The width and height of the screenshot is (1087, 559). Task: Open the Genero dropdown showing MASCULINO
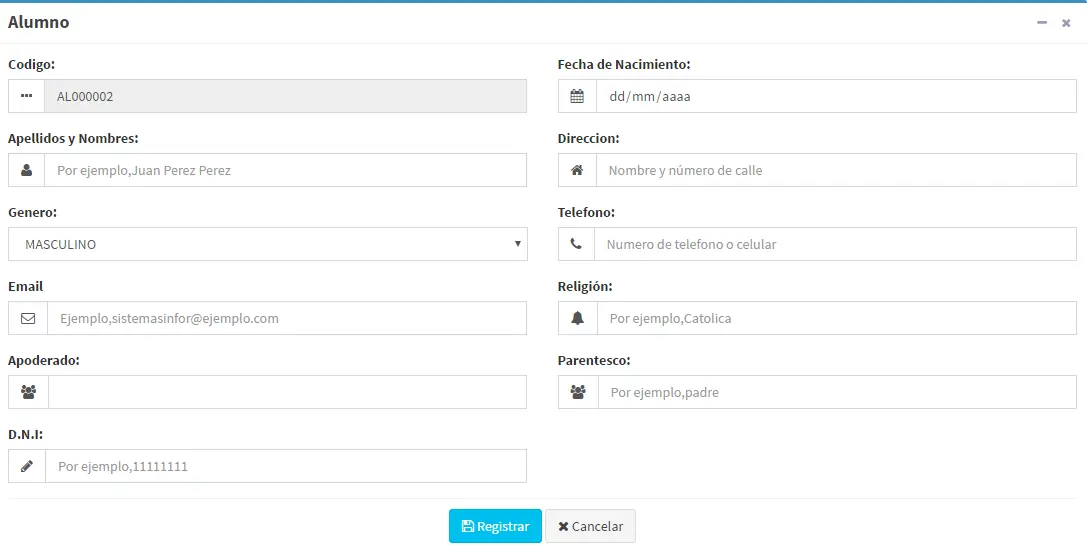pyautogui.click(x=268, y=244)
